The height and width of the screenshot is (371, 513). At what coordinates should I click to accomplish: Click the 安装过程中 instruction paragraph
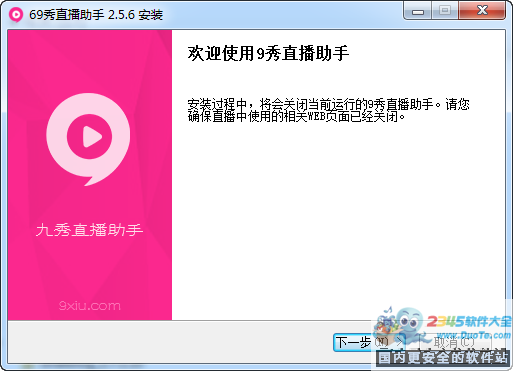[x=328, y=110]
